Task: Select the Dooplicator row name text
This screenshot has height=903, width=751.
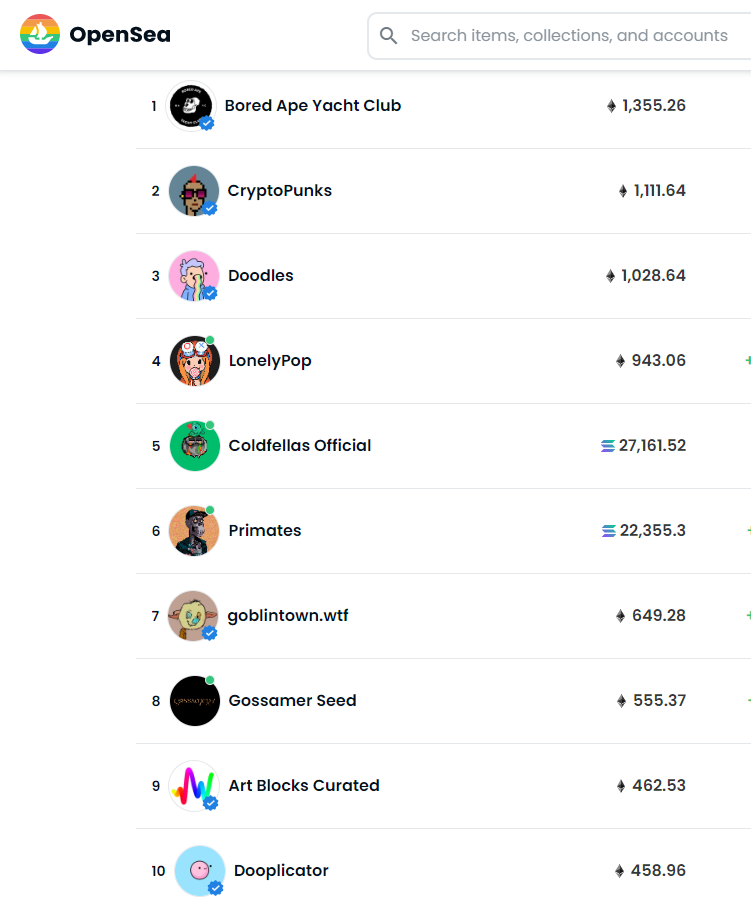Action: (x=281, y=871)
